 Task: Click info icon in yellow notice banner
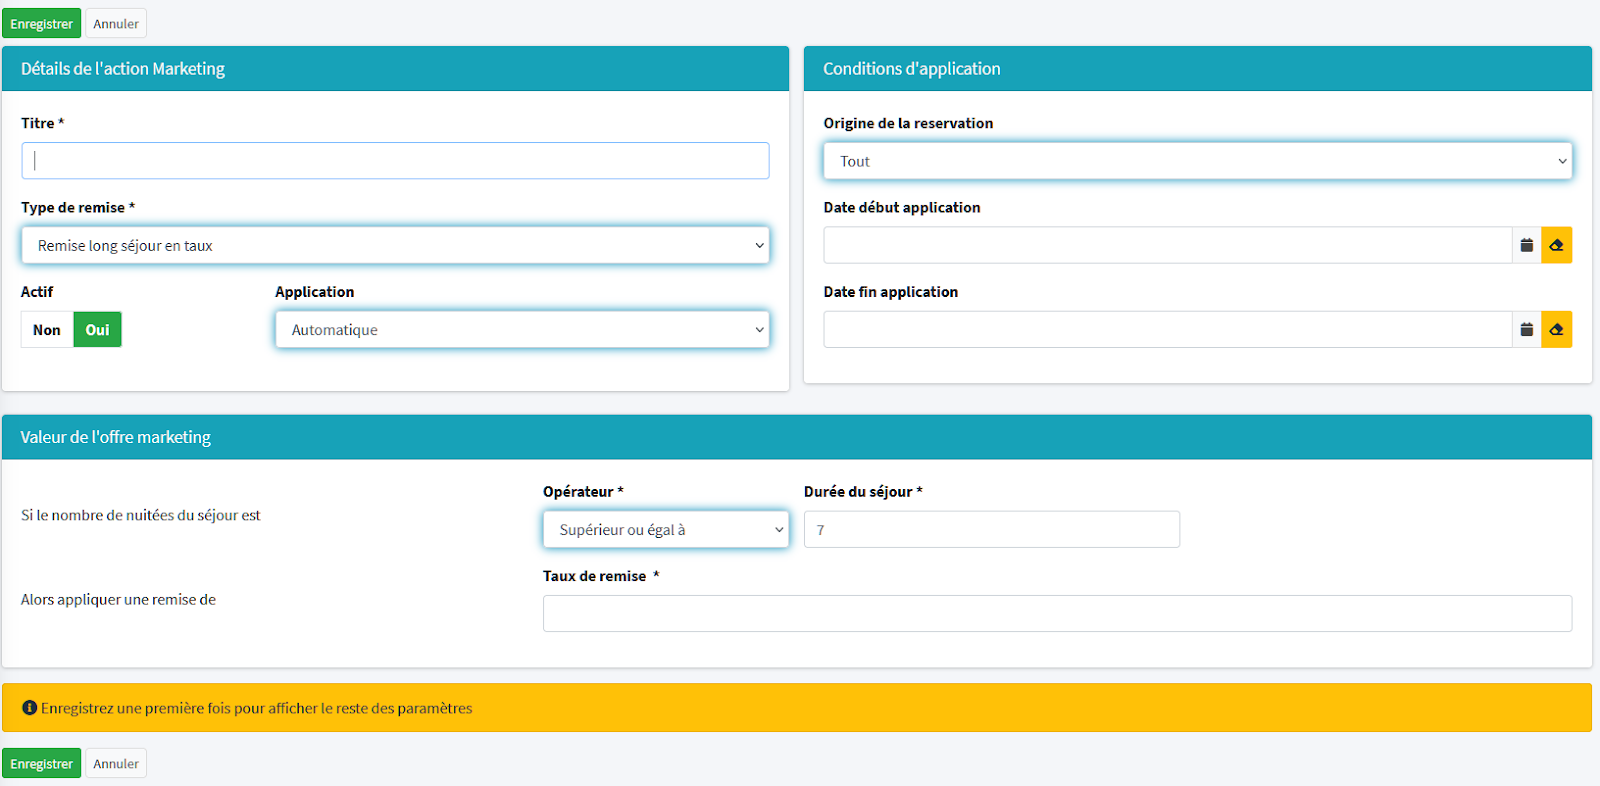point(29,708)
